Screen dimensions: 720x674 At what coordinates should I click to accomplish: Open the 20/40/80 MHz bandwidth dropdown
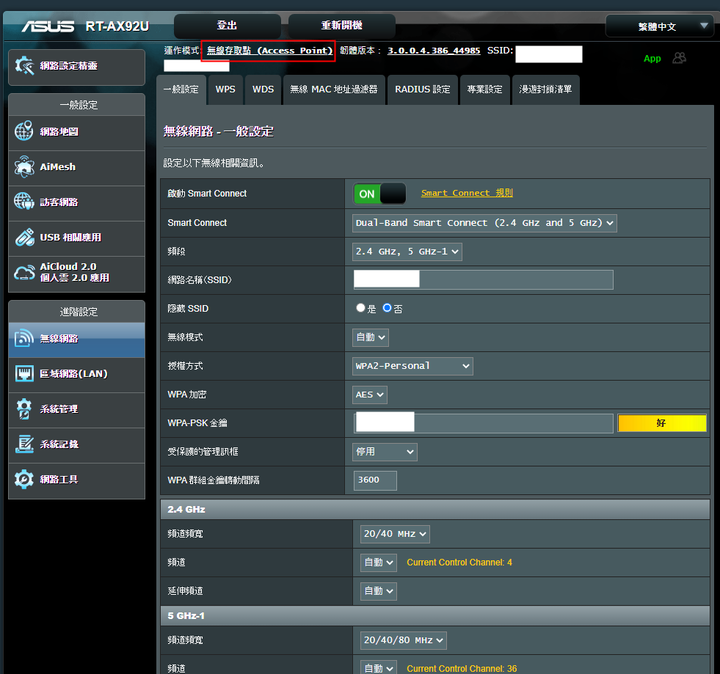tap(403, 640)
